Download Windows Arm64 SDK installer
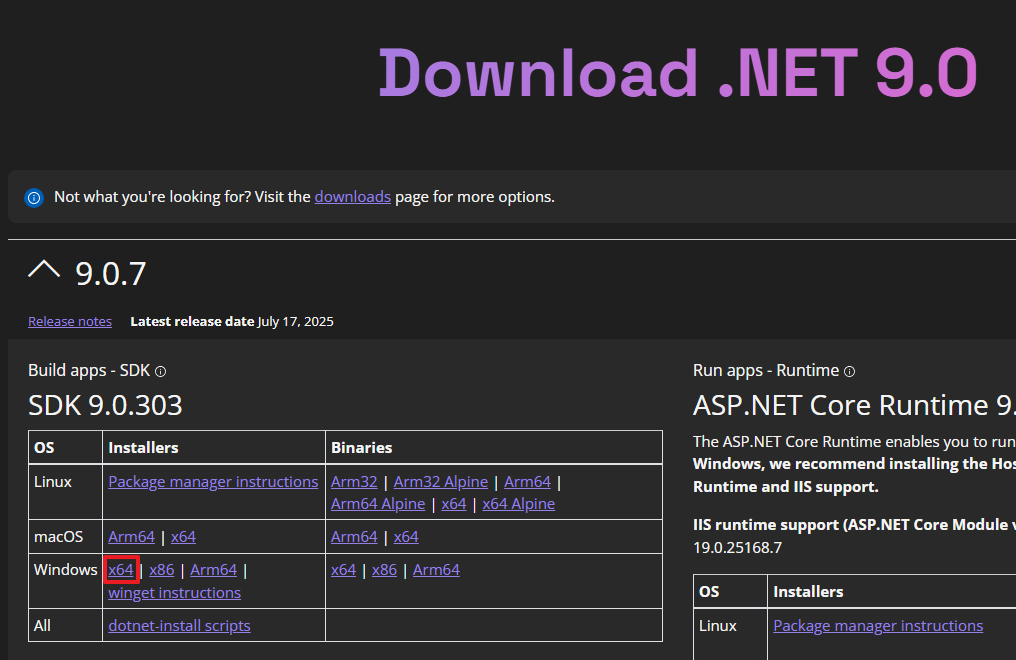 (x=213, y=569)
